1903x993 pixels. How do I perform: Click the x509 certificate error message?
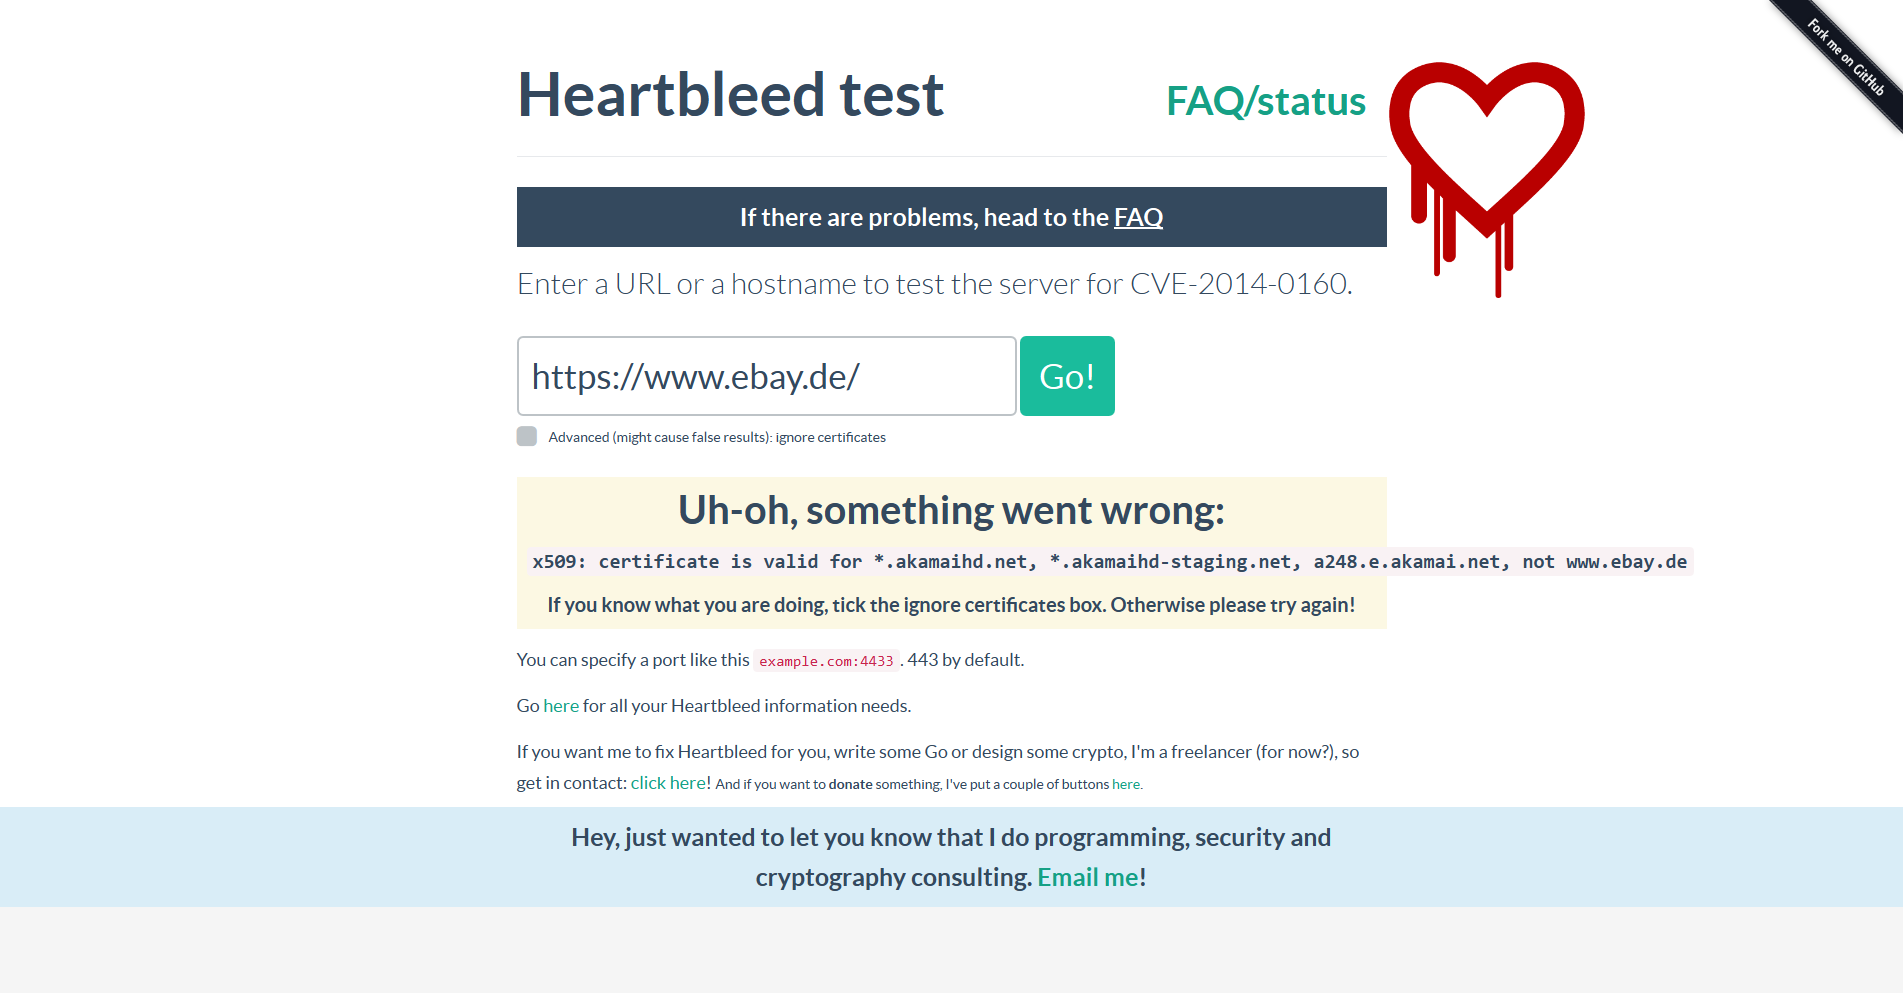1109,562
